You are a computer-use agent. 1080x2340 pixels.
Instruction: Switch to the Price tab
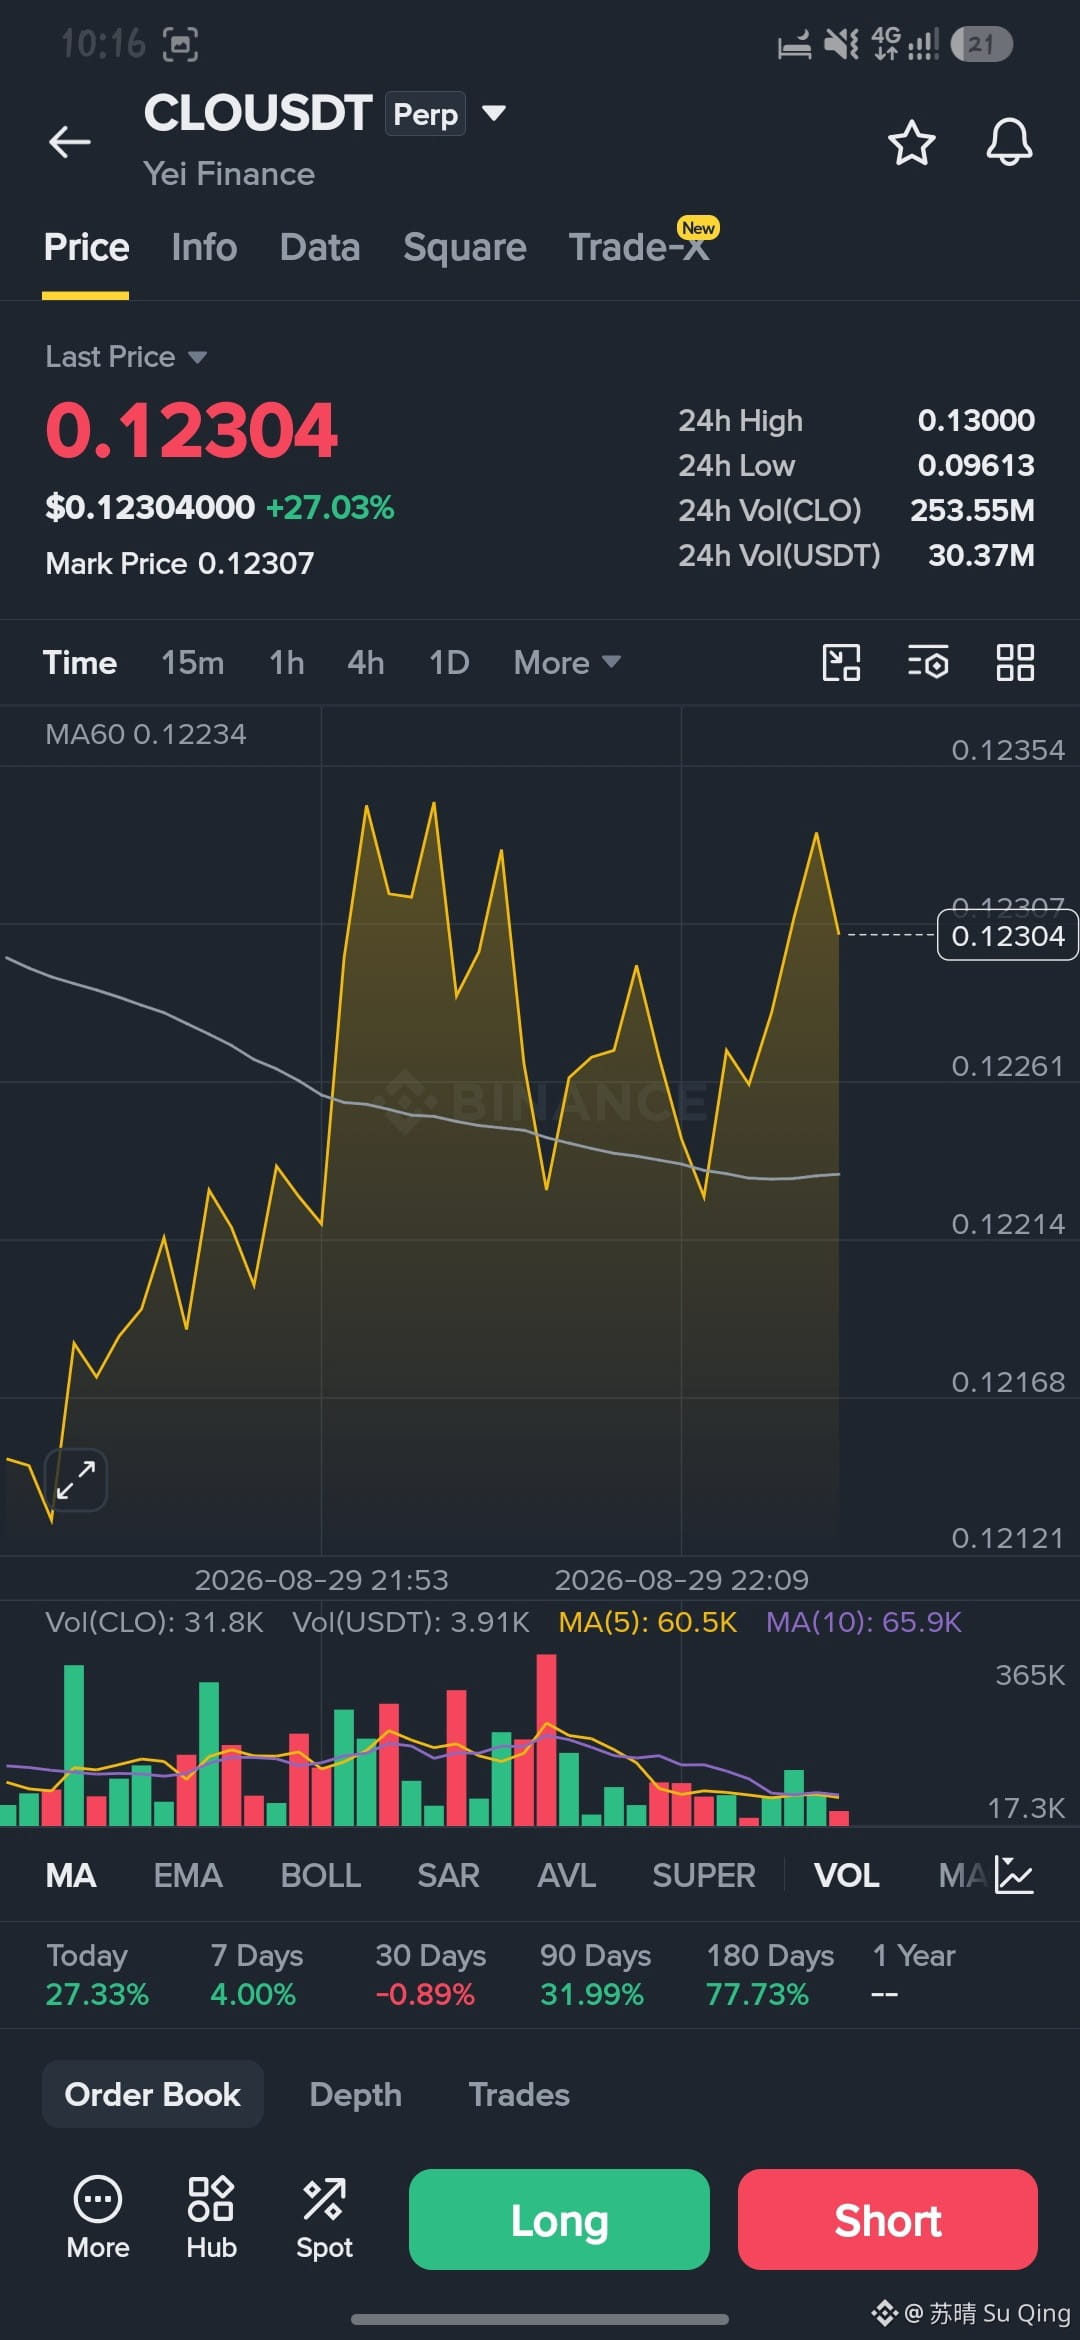[86, 248]
